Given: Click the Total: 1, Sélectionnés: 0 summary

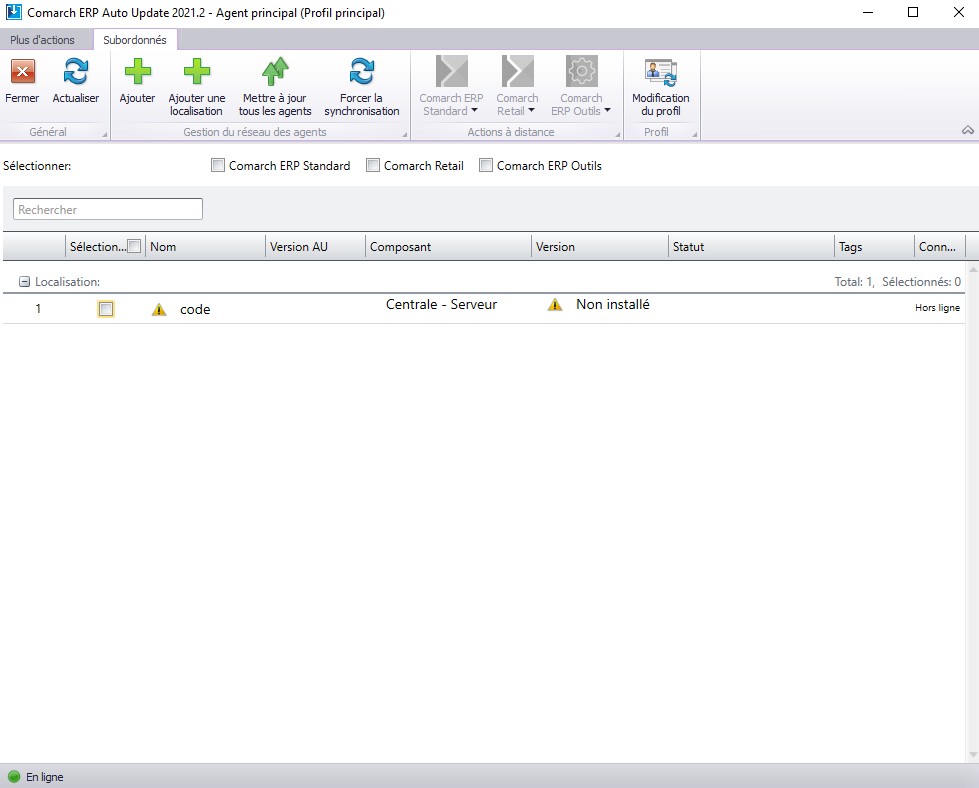Looking at the screenshot, I should pos(897,282).
